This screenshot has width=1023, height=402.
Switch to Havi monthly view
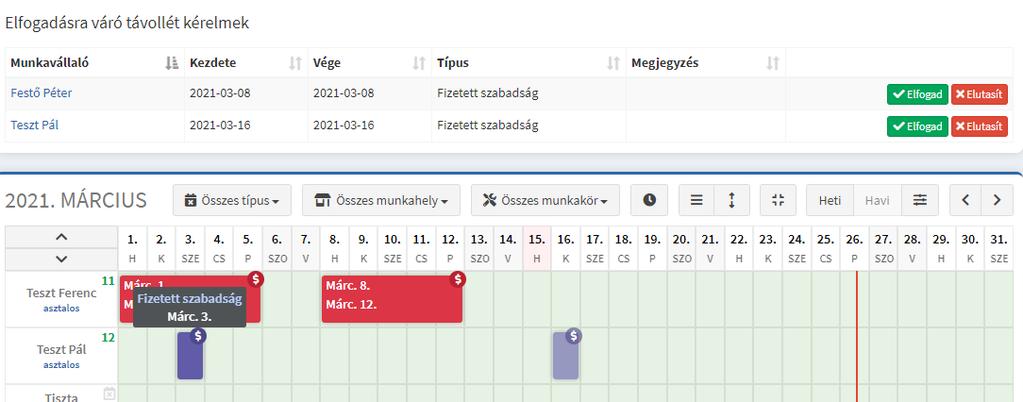tap(878, 200)
